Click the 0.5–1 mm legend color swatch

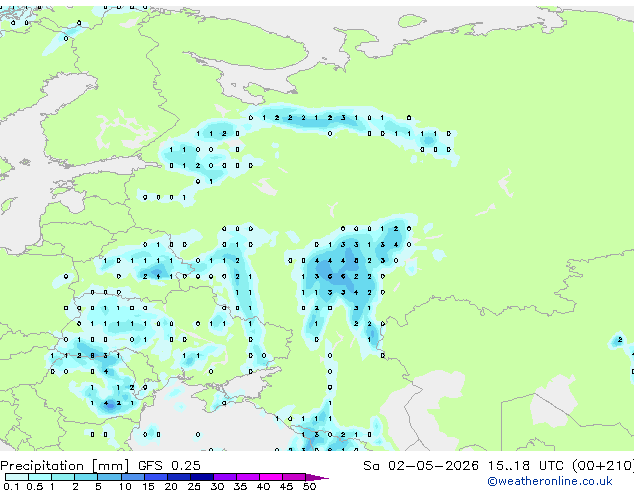tap(40, 477)
